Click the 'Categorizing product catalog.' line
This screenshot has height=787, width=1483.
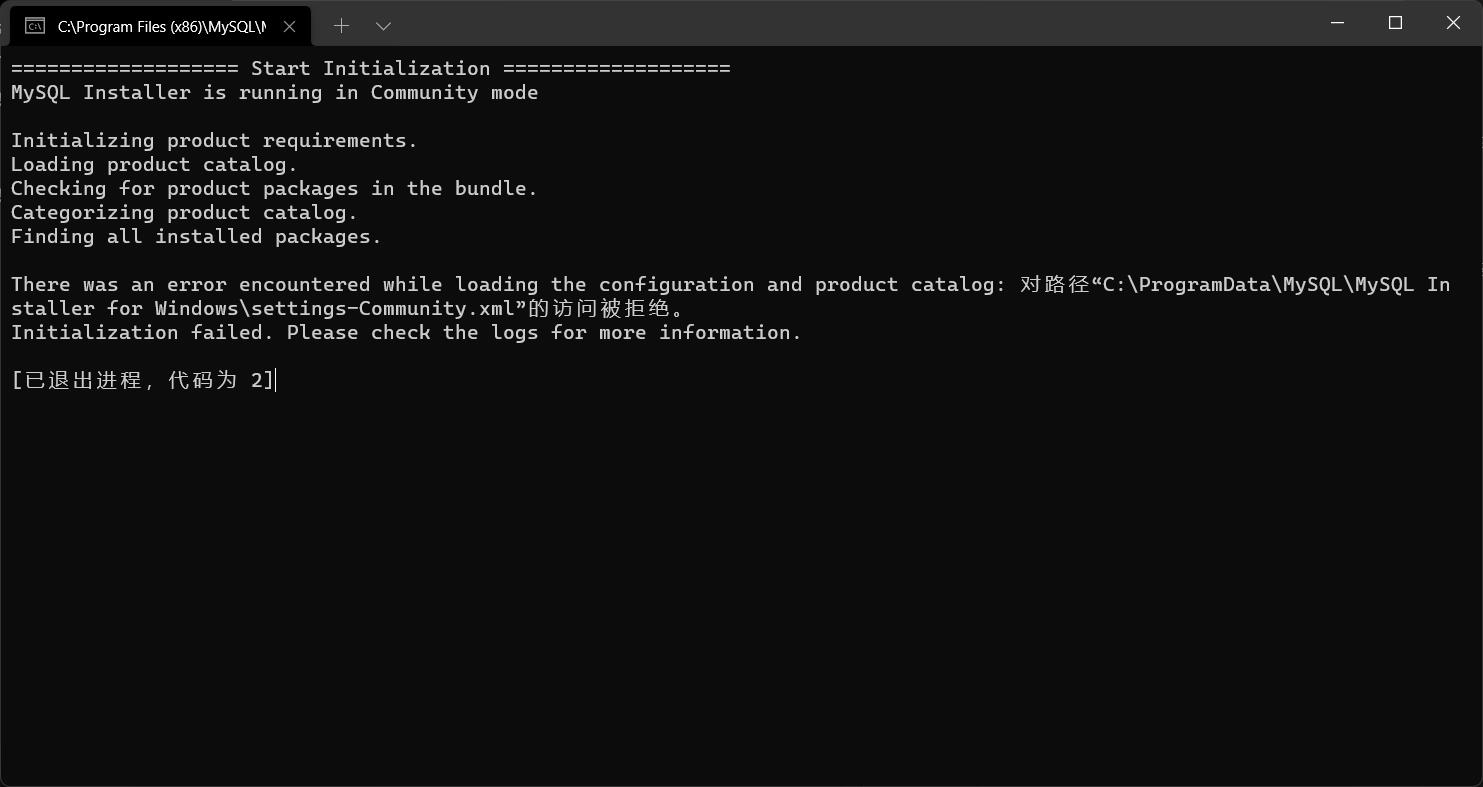[184, 212]
